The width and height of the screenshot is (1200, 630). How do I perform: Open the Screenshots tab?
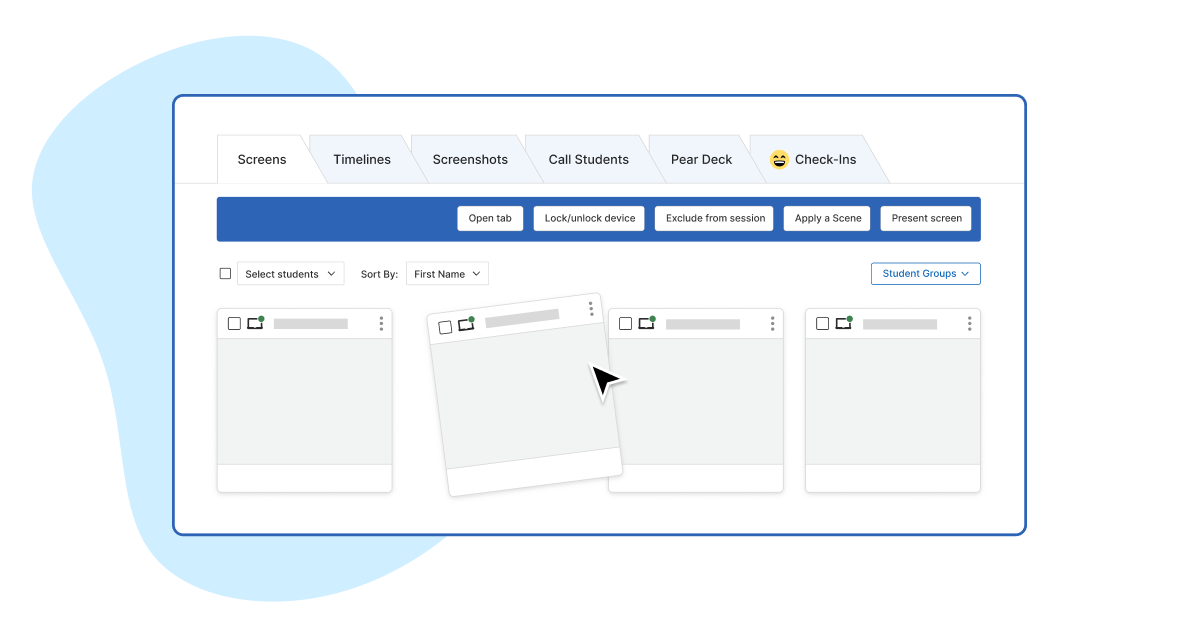point(470,159)
